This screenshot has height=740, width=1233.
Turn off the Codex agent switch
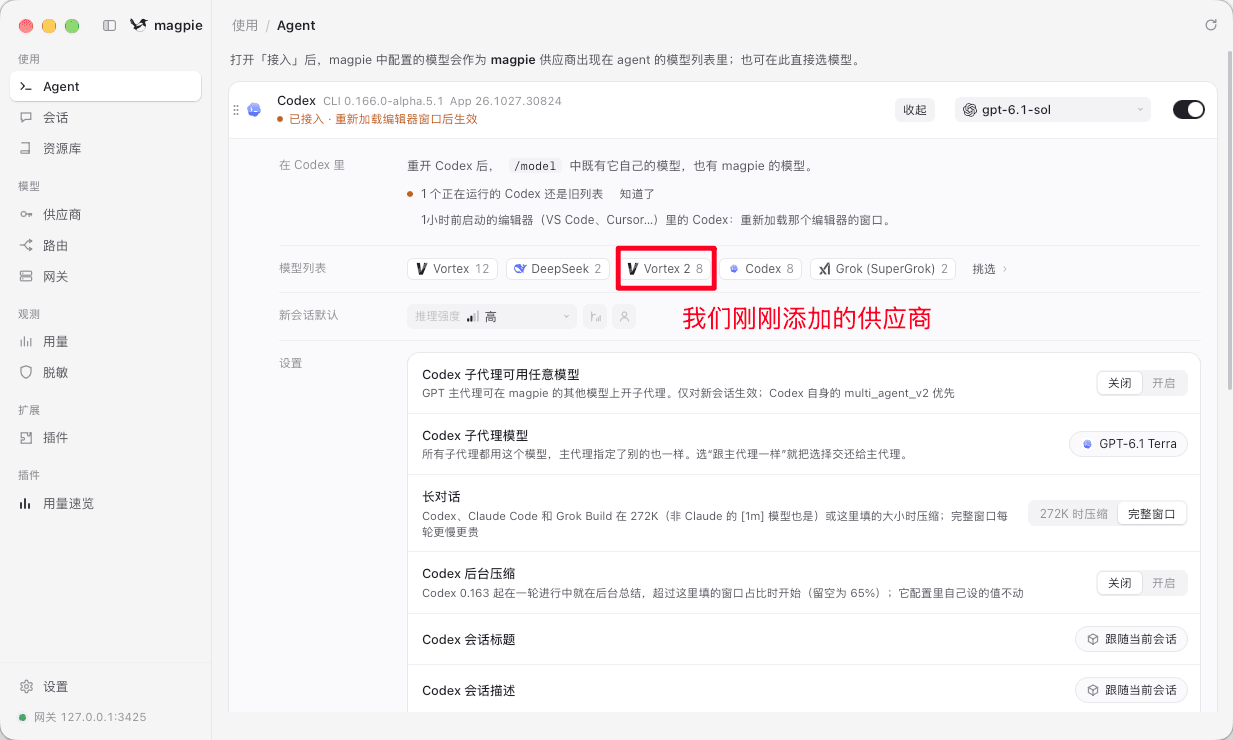coord(1189,110)
